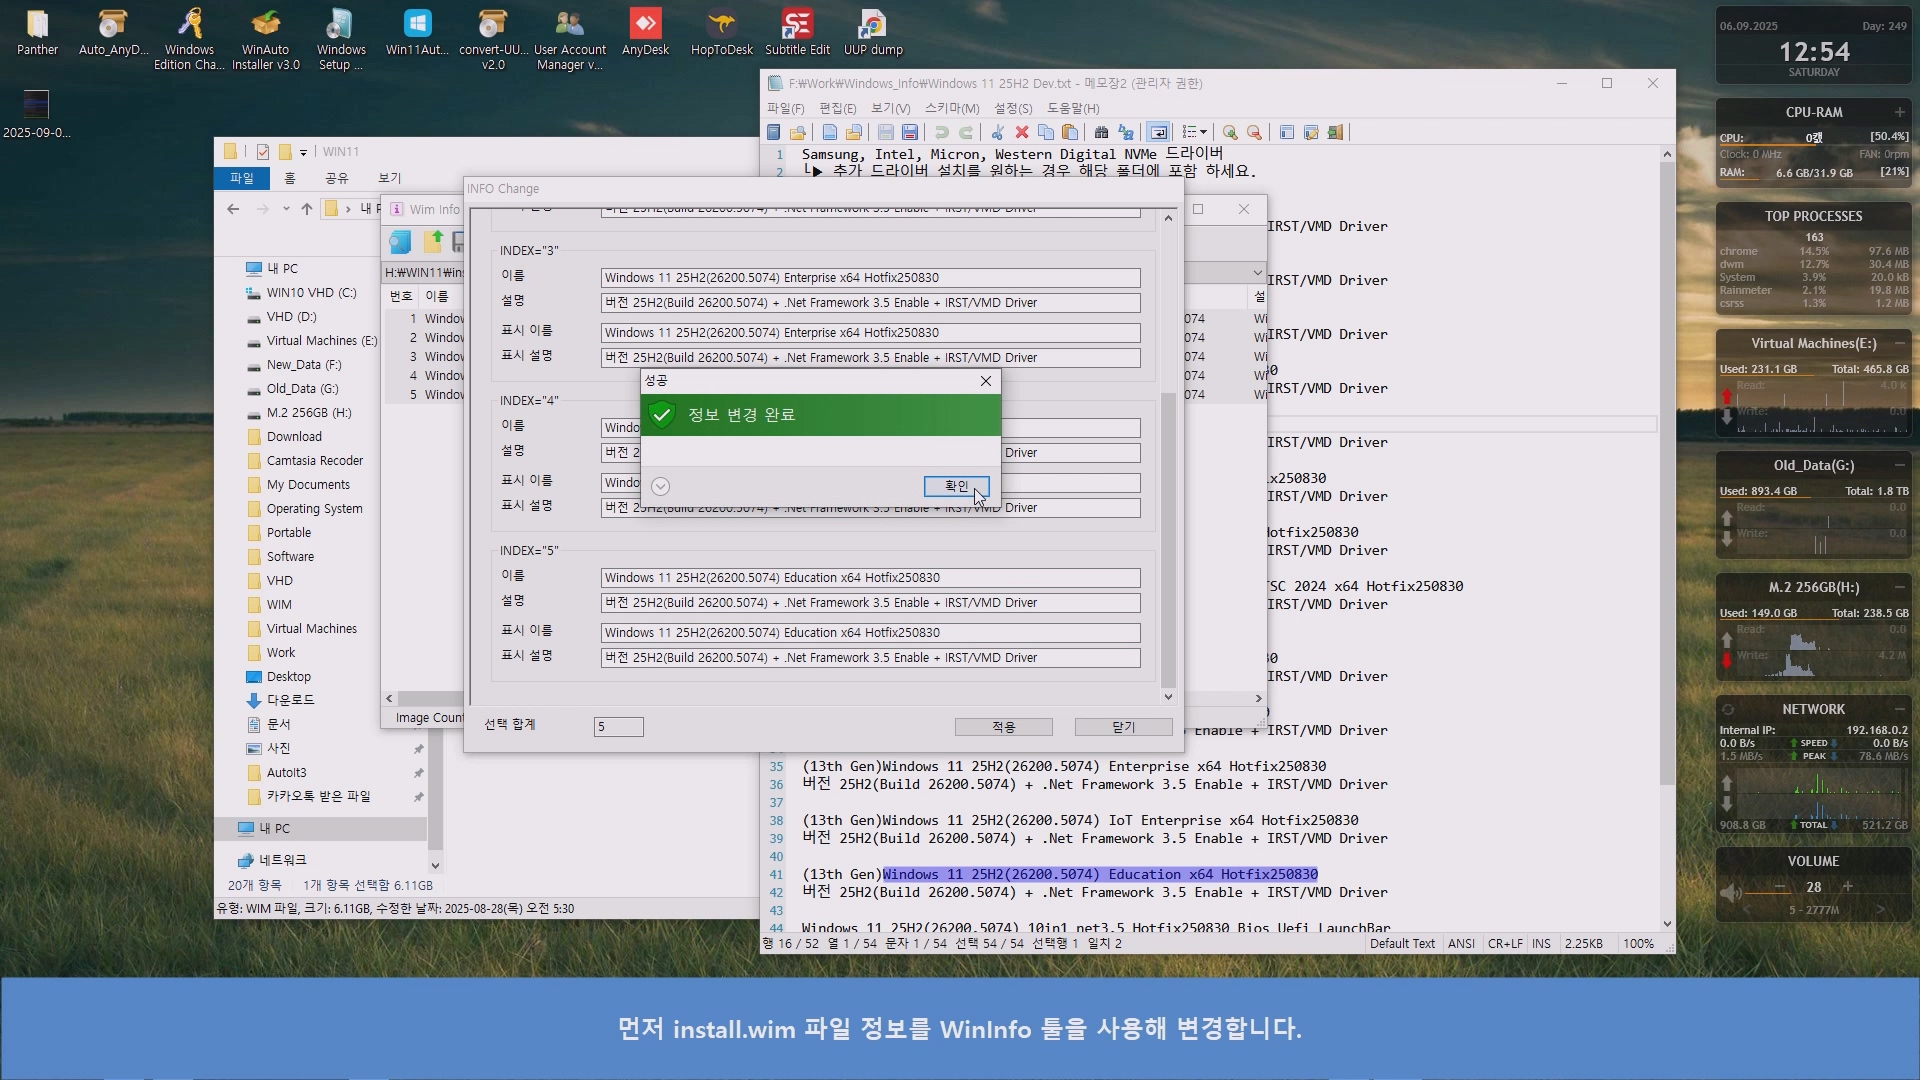
Task: Unpin the AutoIt3 folder pin
Action: click(x=418, y=773)
